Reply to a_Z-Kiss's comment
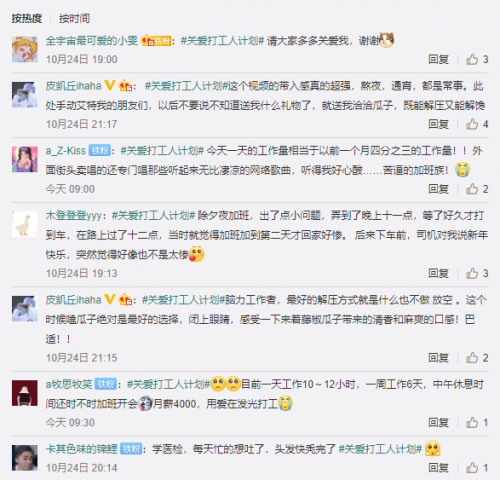This screenshot has width=500, height=480. tap(438, 189)
